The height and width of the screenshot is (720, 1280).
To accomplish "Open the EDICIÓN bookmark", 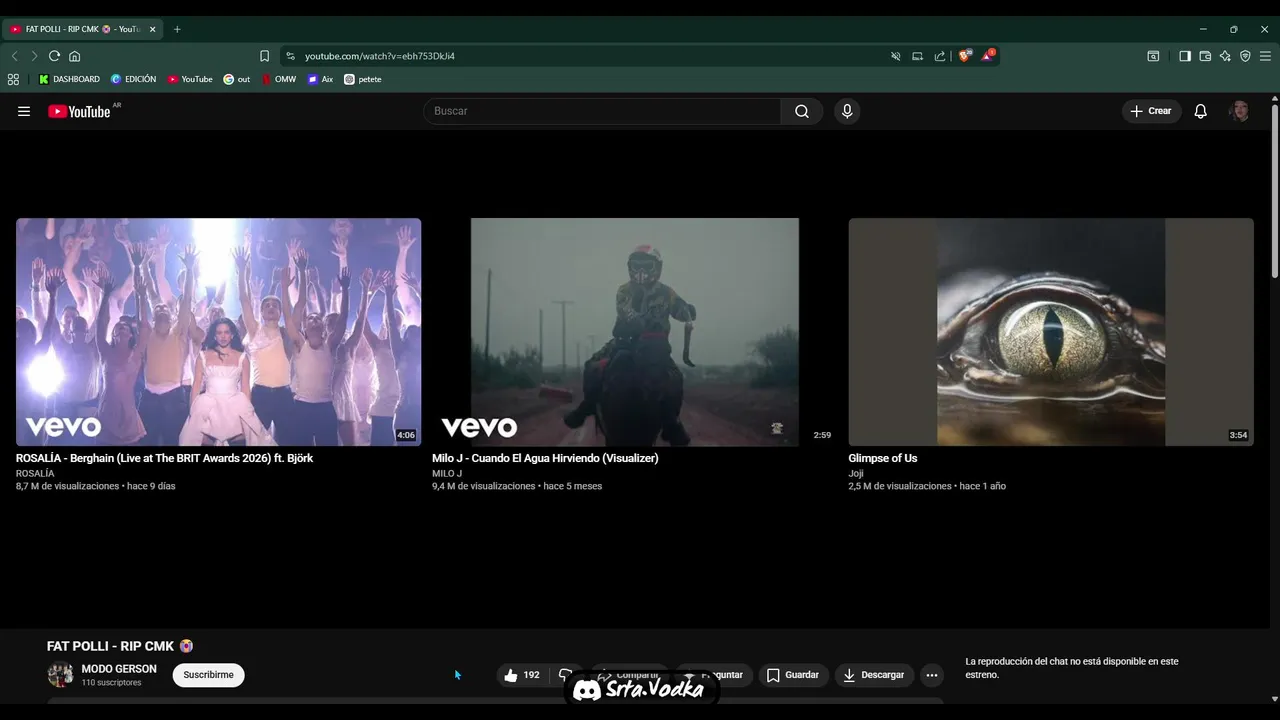I will (x=133, y=79).
